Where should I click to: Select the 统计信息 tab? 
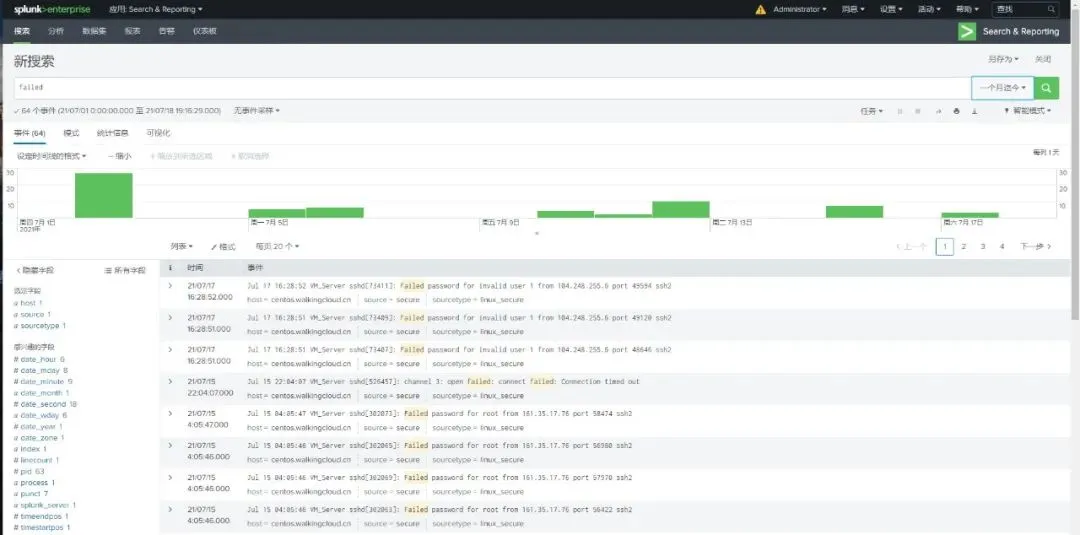tap(112, 133)
